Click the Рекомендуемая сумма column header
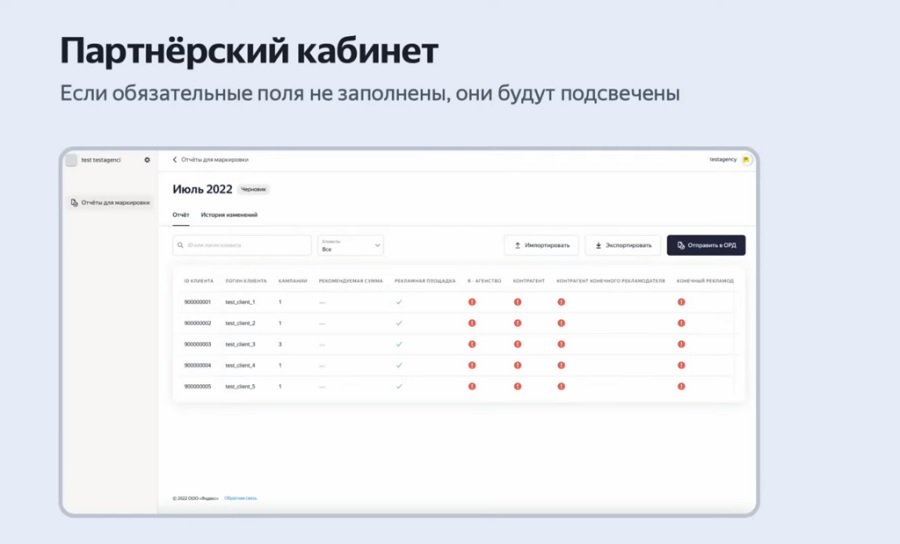Screen dimensions: 900x544 coord(351,281)
